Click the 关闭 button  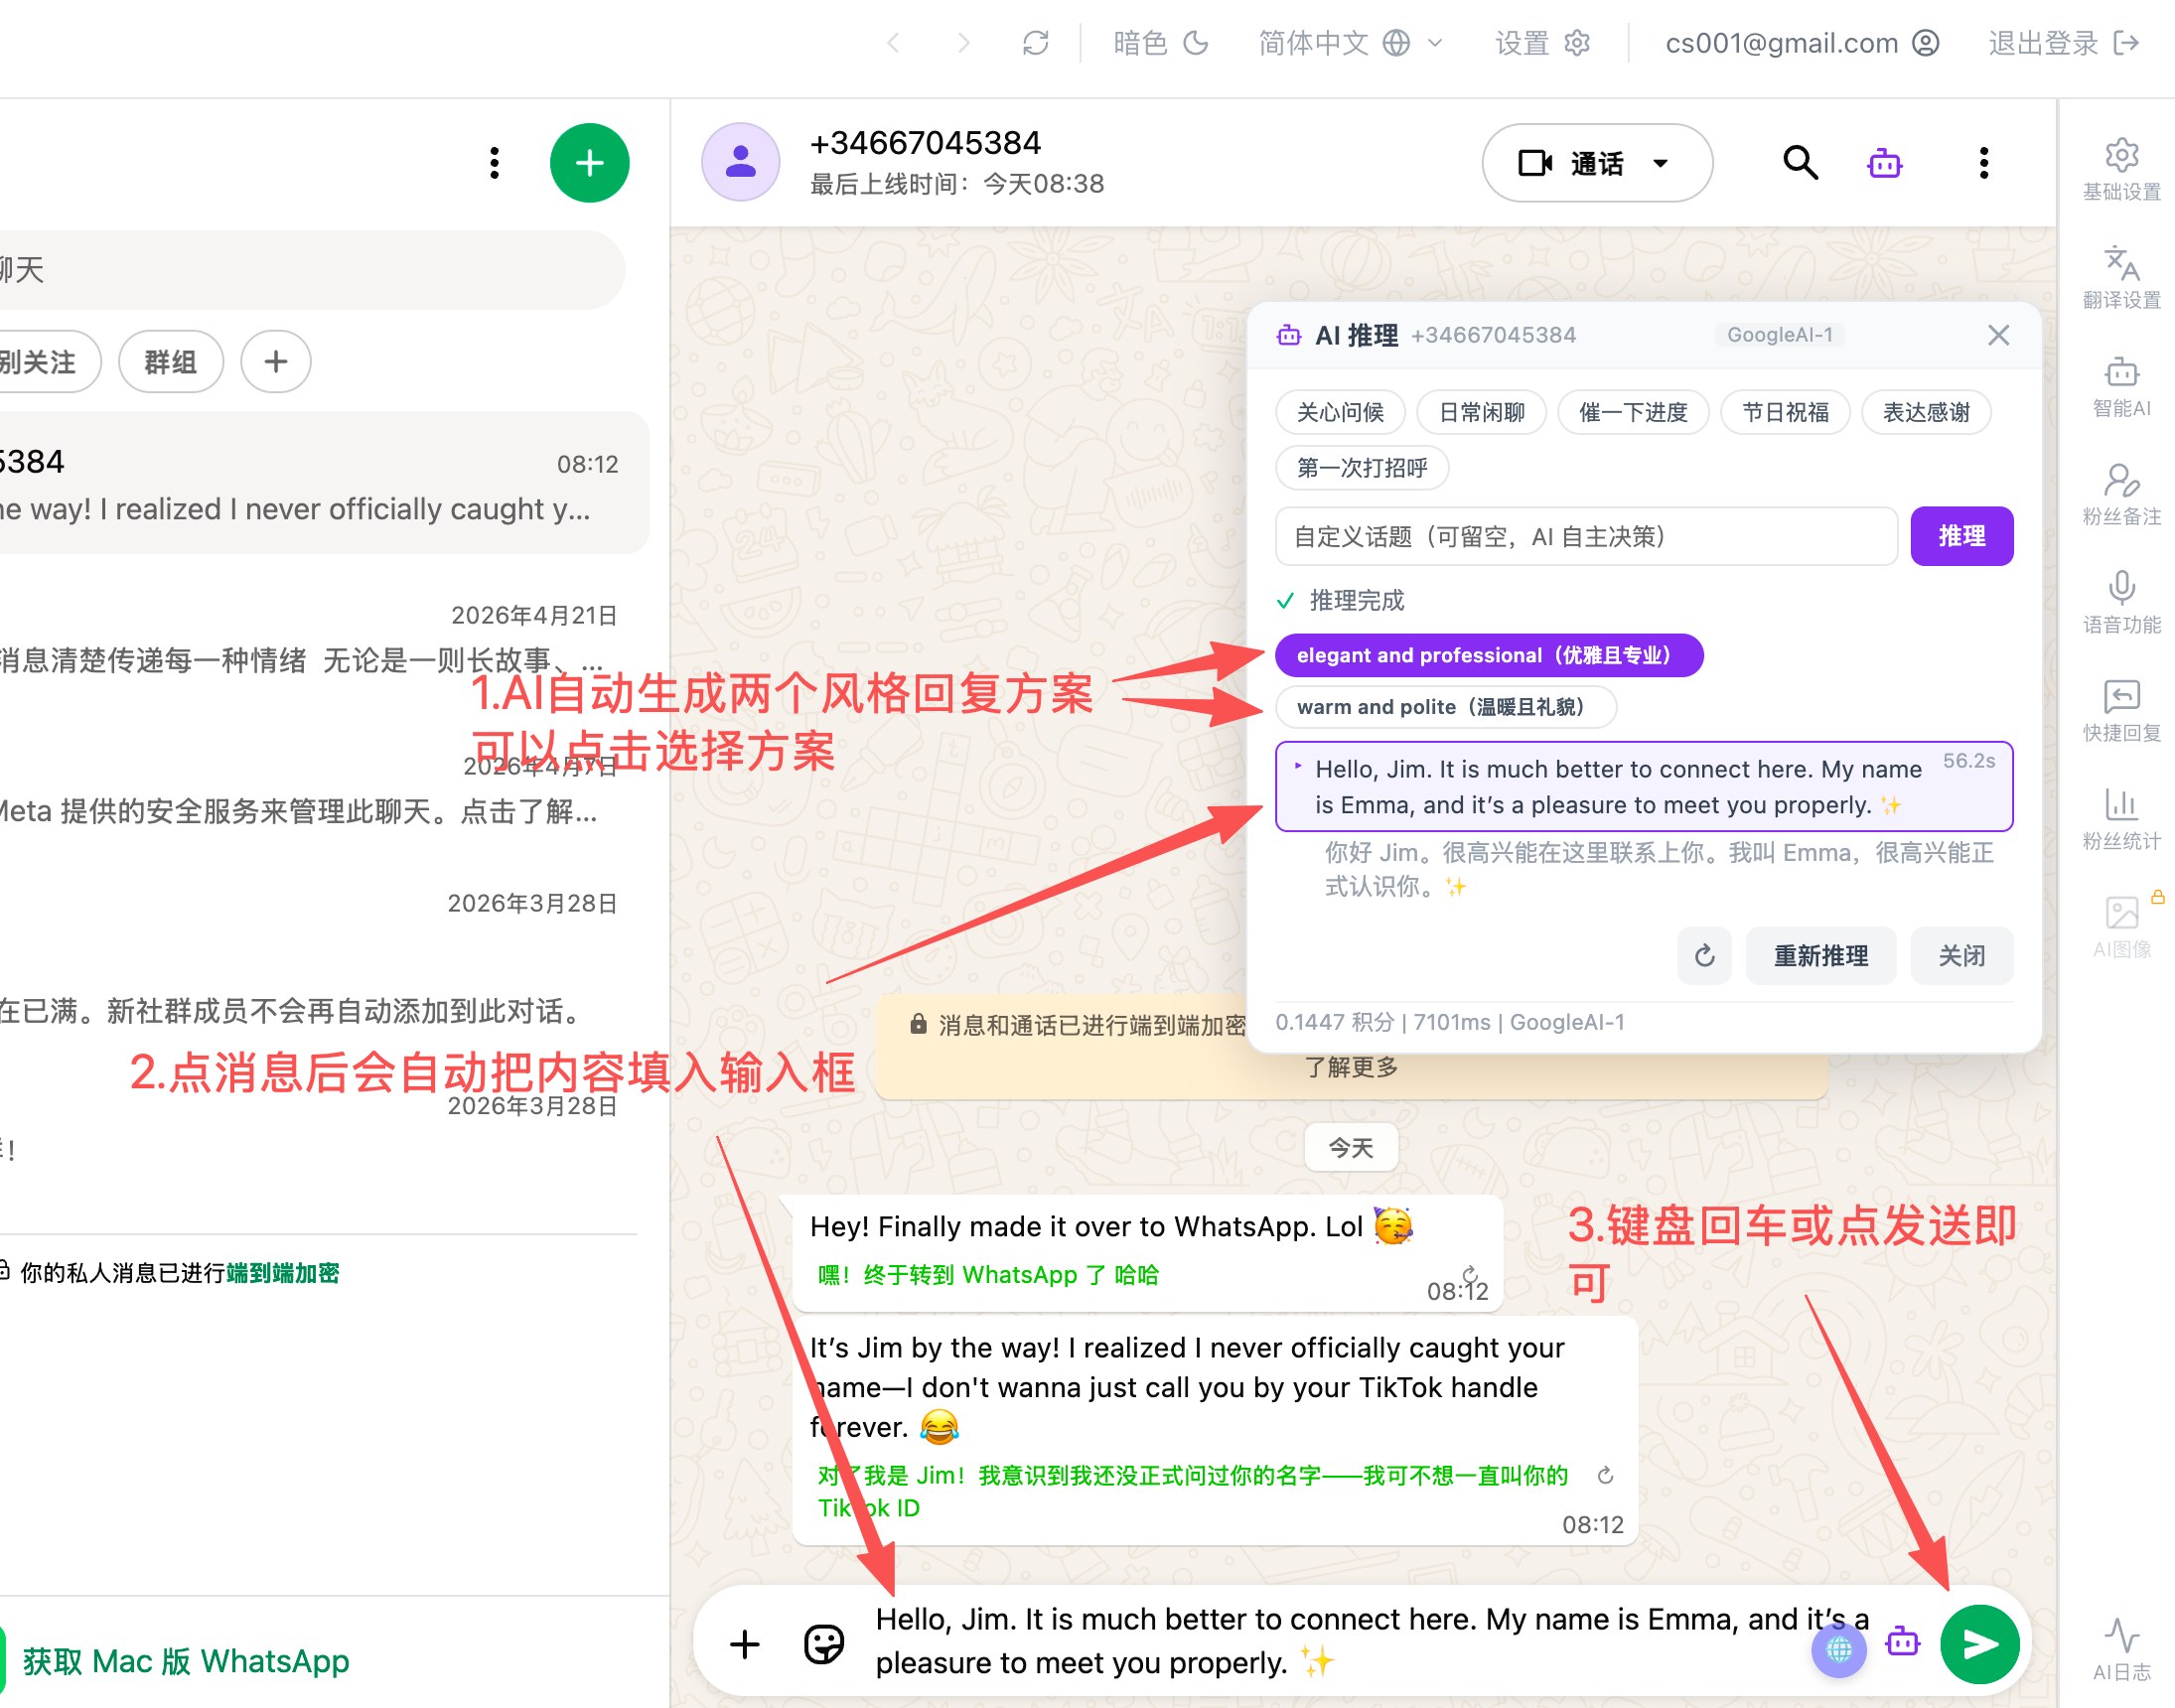click(1961, 956)
